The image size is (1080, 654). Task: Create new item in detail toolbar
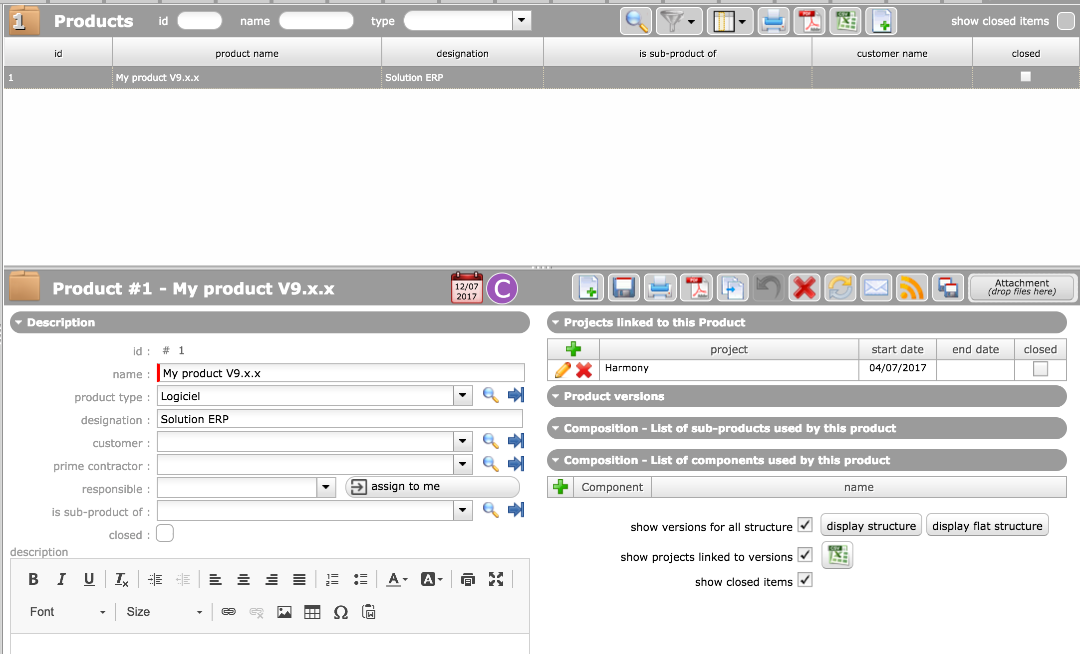pos(588,288)
